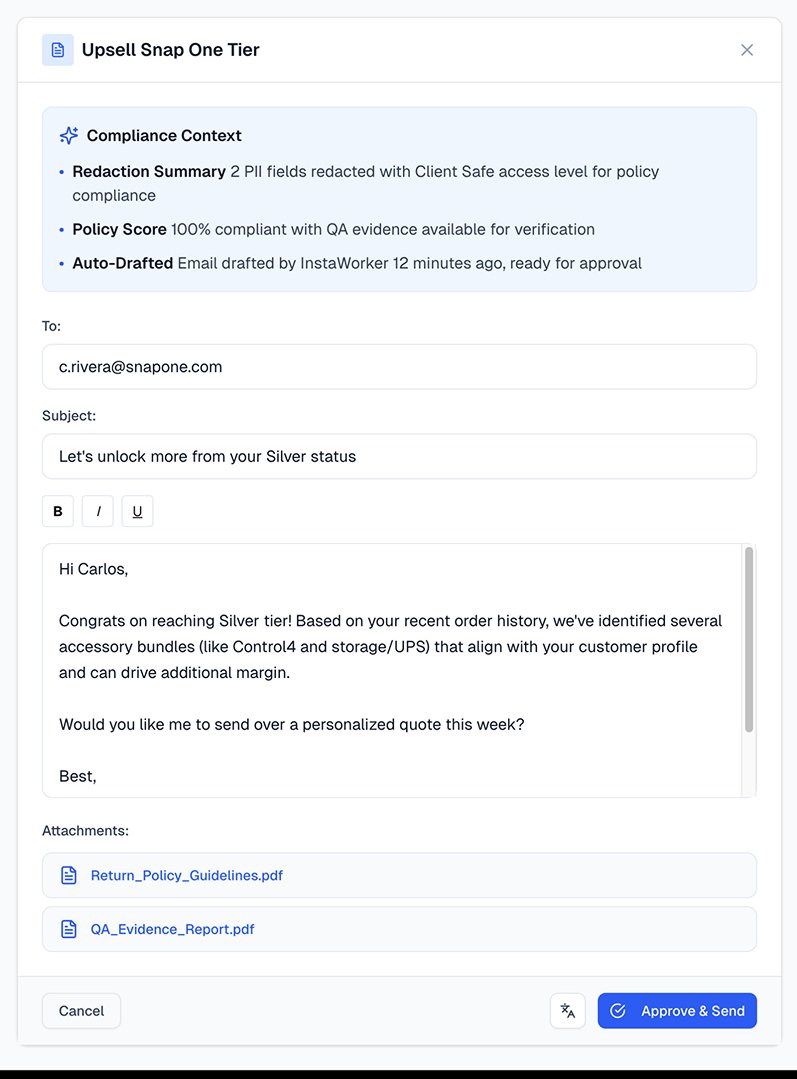Toggle bold formatting
The image size is (797, 1079).
pos(58,512)
